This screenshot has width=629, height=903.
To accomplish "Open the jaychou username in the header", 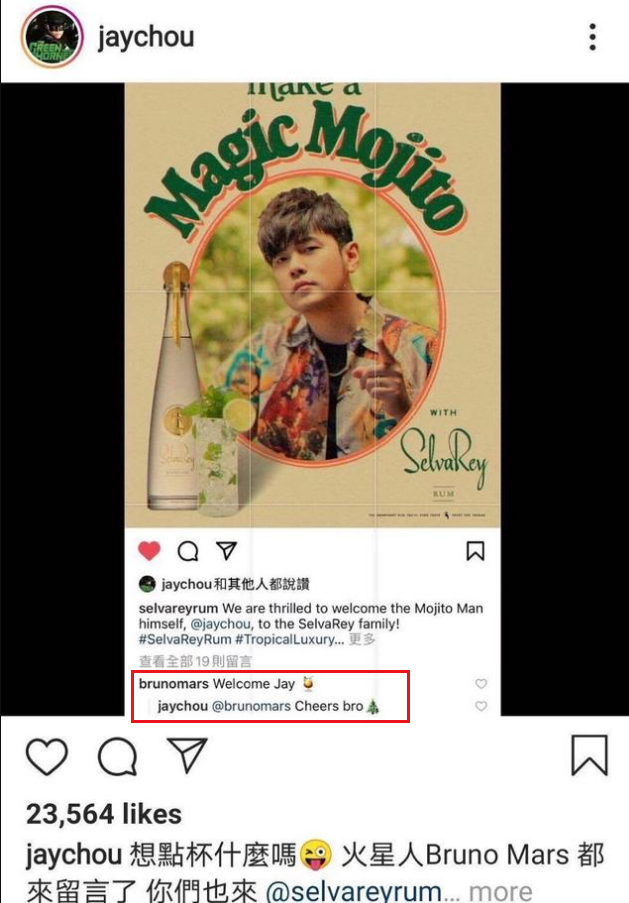I will click(x=146, y=37).
